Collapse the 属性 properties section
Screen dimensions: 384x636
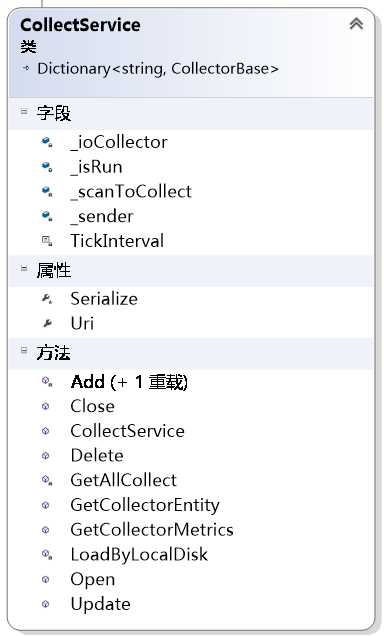pyautogui.click(x=24, y=268)
